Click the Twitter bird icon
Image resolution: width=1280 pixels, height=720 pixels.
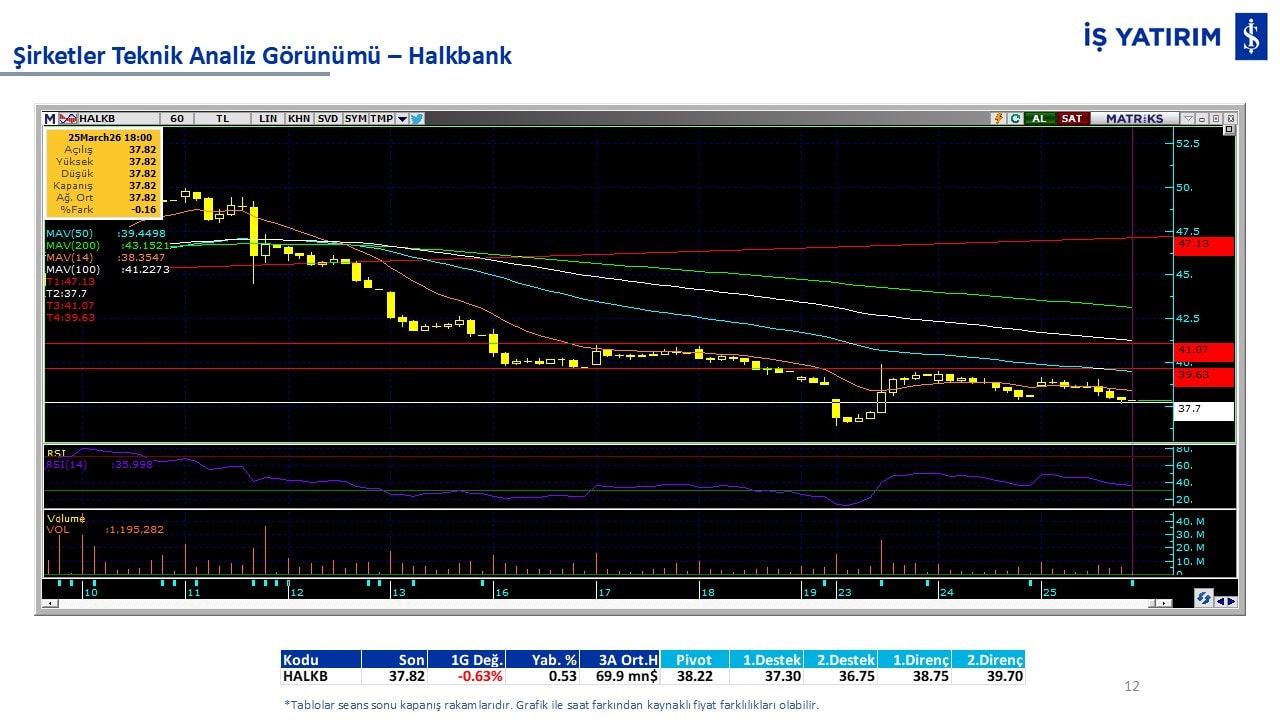tap(417, 118)
